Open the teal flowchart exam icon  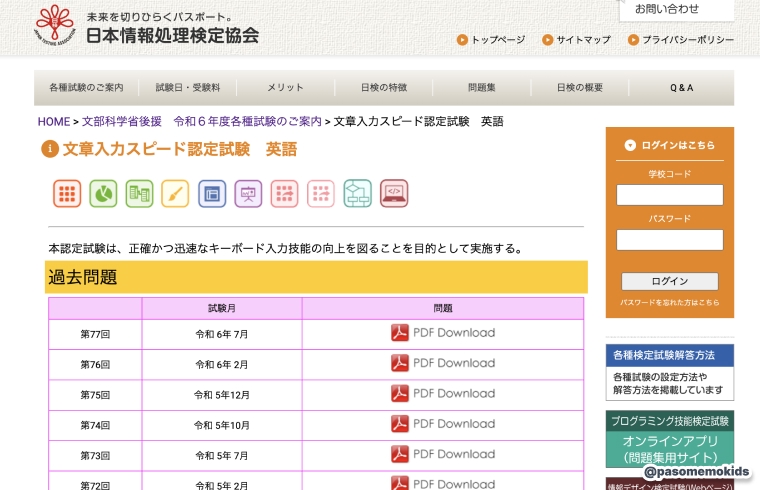coord(358,193)
